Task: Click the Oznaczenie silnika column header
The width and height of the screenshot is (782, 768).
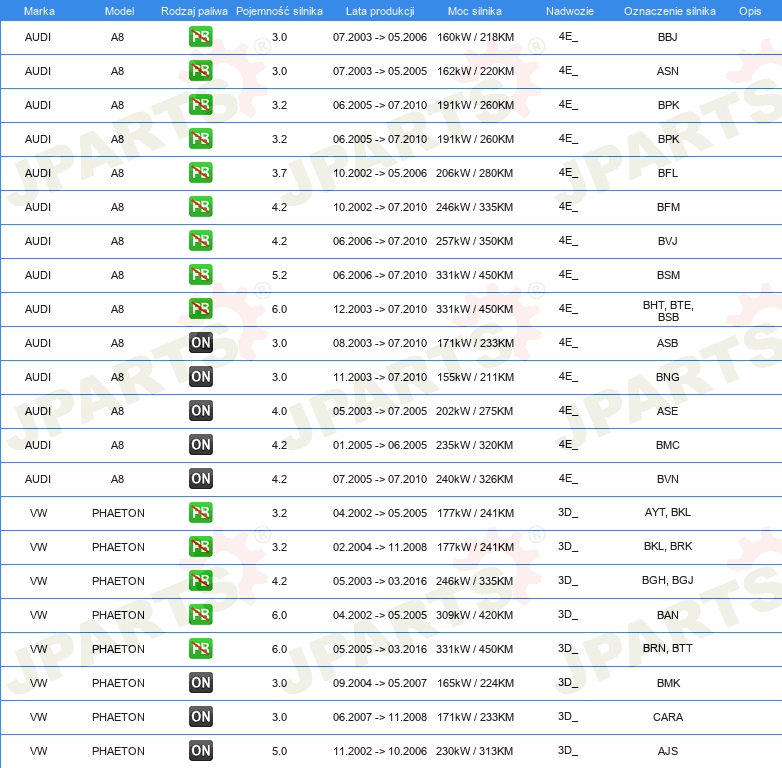Action: pos(669,11)
